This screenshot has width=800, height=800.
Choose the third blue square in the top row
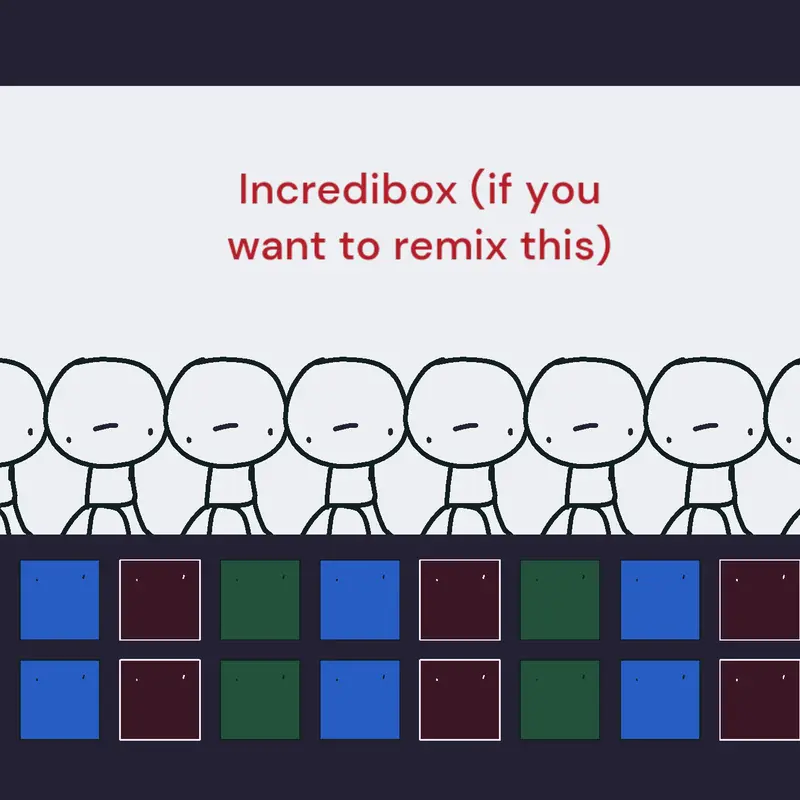point(660,599)
